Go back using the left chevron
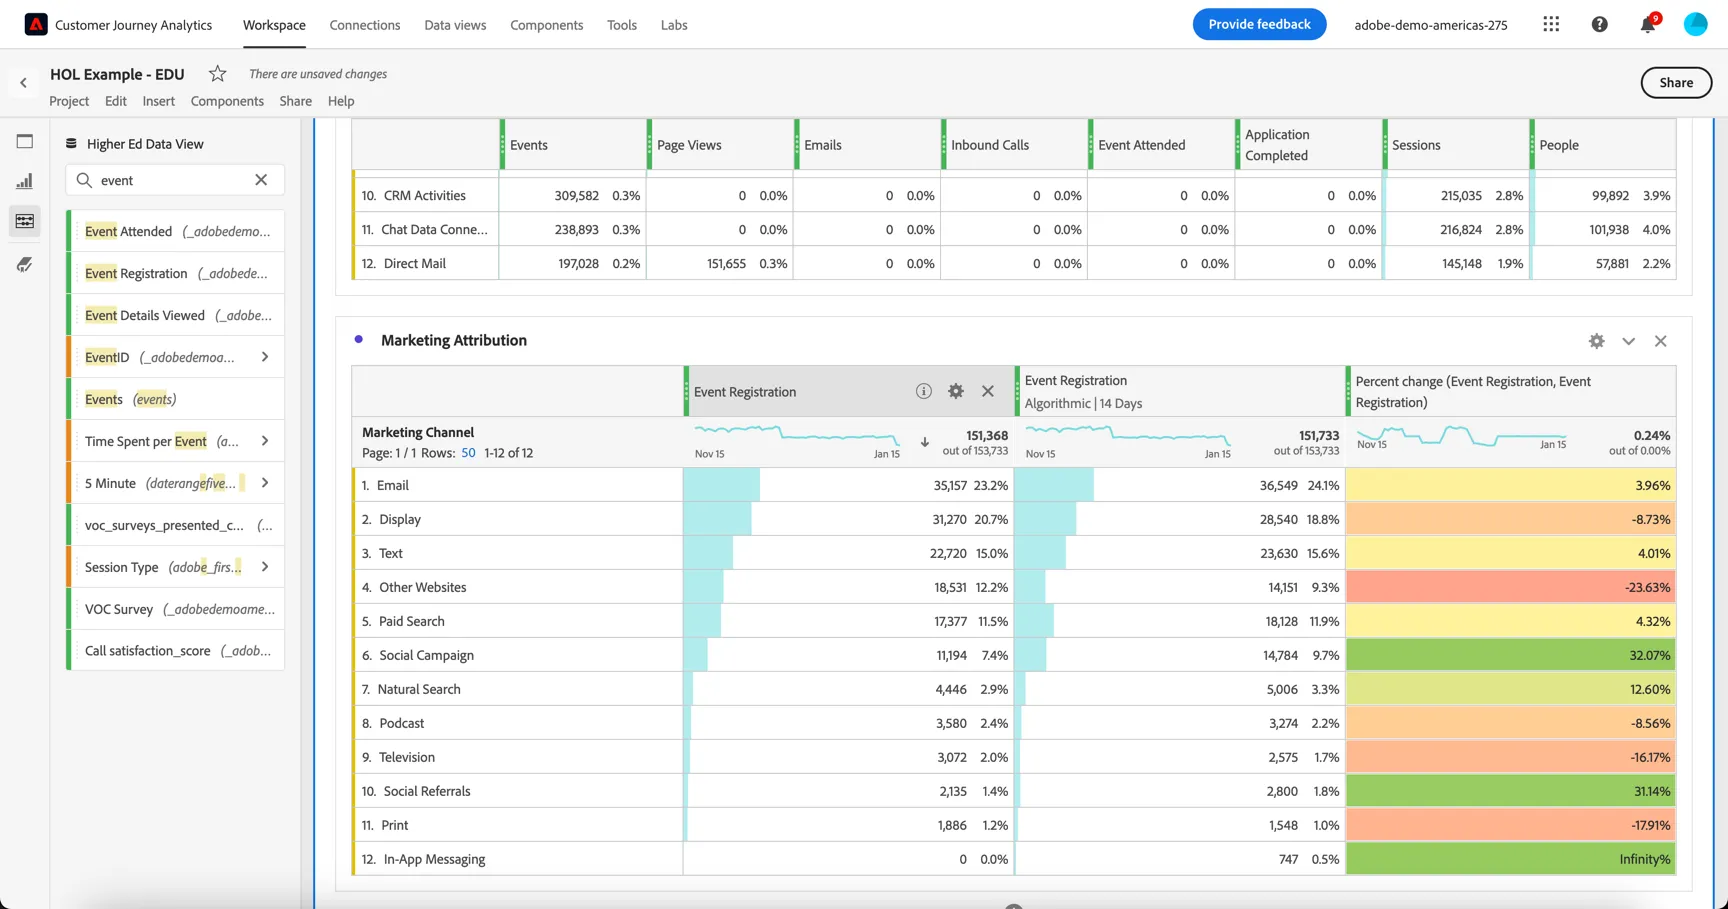This screenshot has height=909, width=1728. [x=24, y=83]
